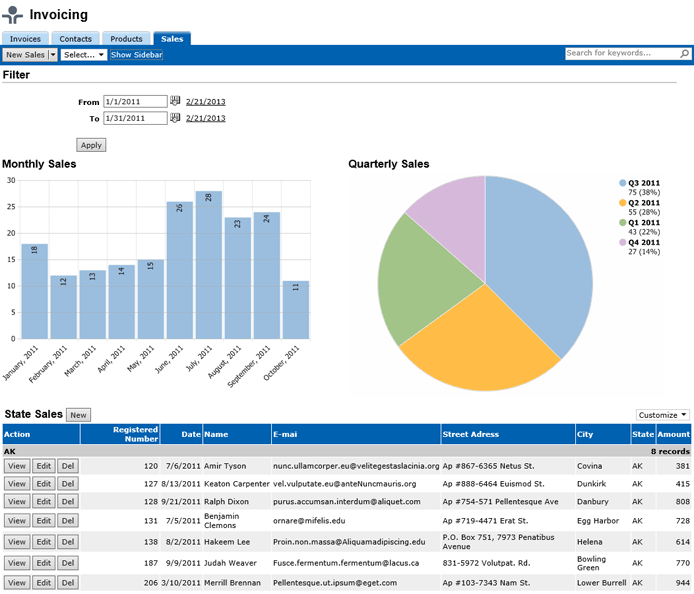Delete Benjamin Clemons' record
The width and height of the screenshot is (694, 594).
click(x=68, y=521)
